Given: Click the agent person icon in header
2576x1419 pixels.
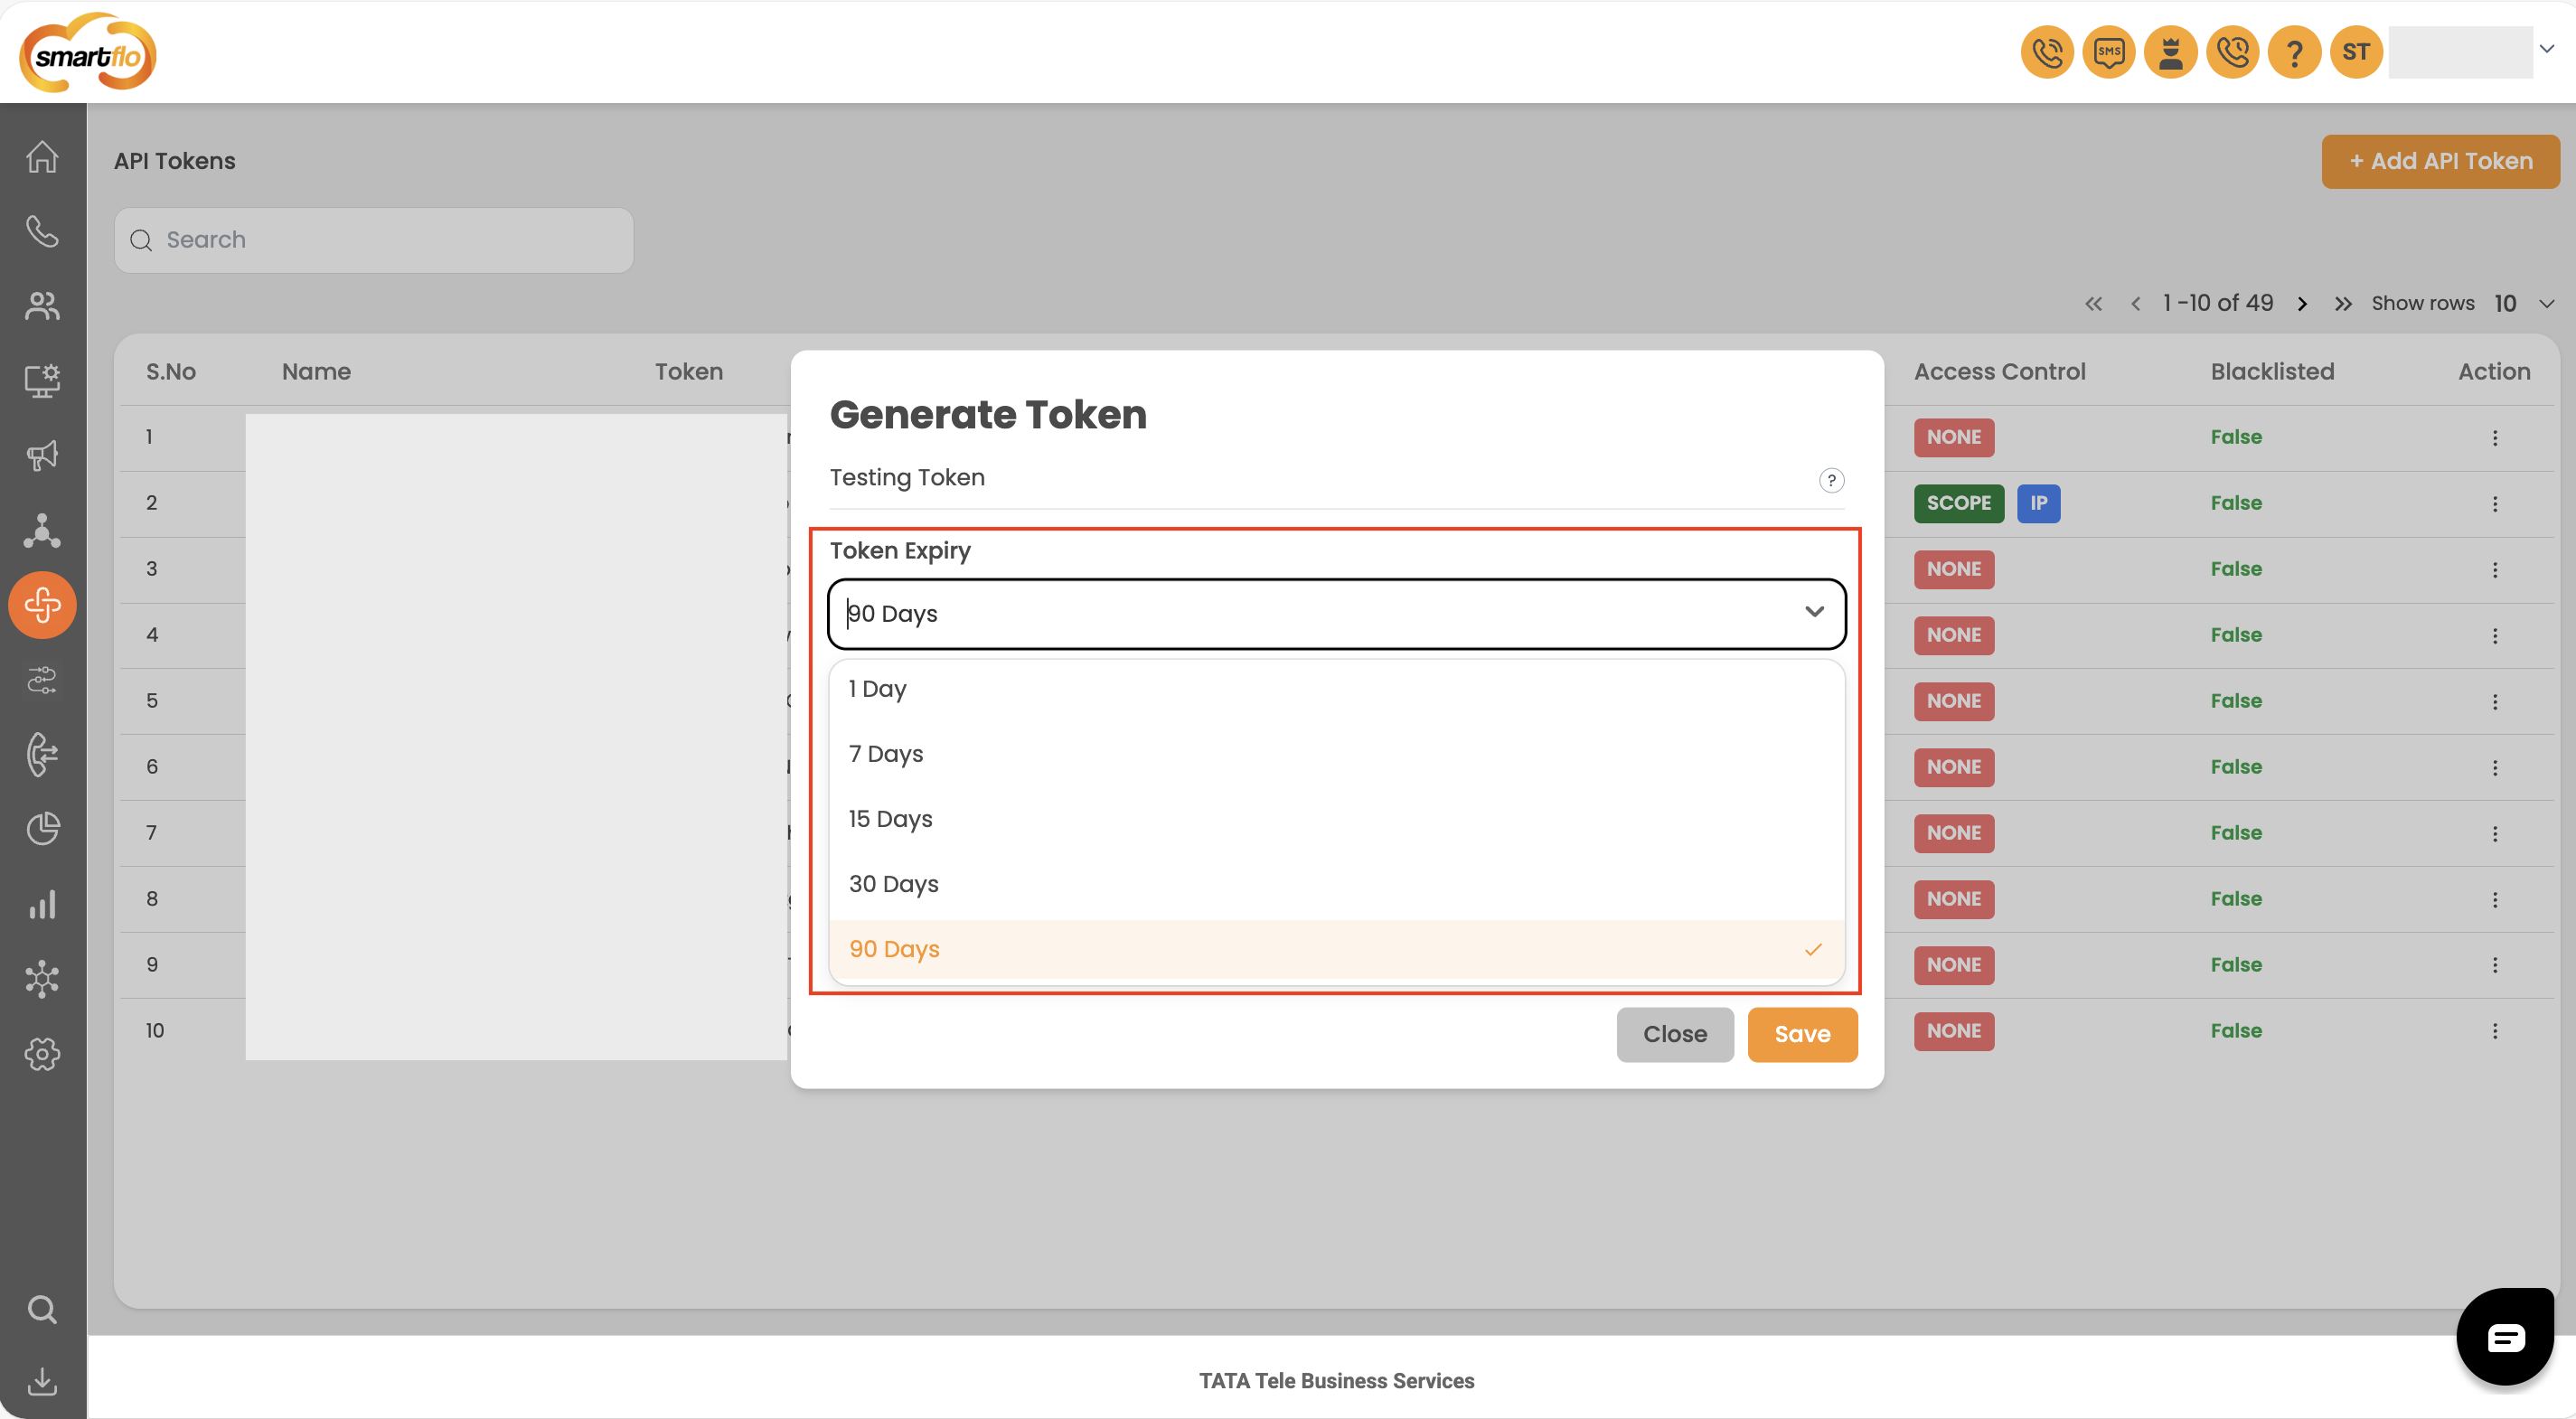Looking at the screenshot, I should [2171, 52].
